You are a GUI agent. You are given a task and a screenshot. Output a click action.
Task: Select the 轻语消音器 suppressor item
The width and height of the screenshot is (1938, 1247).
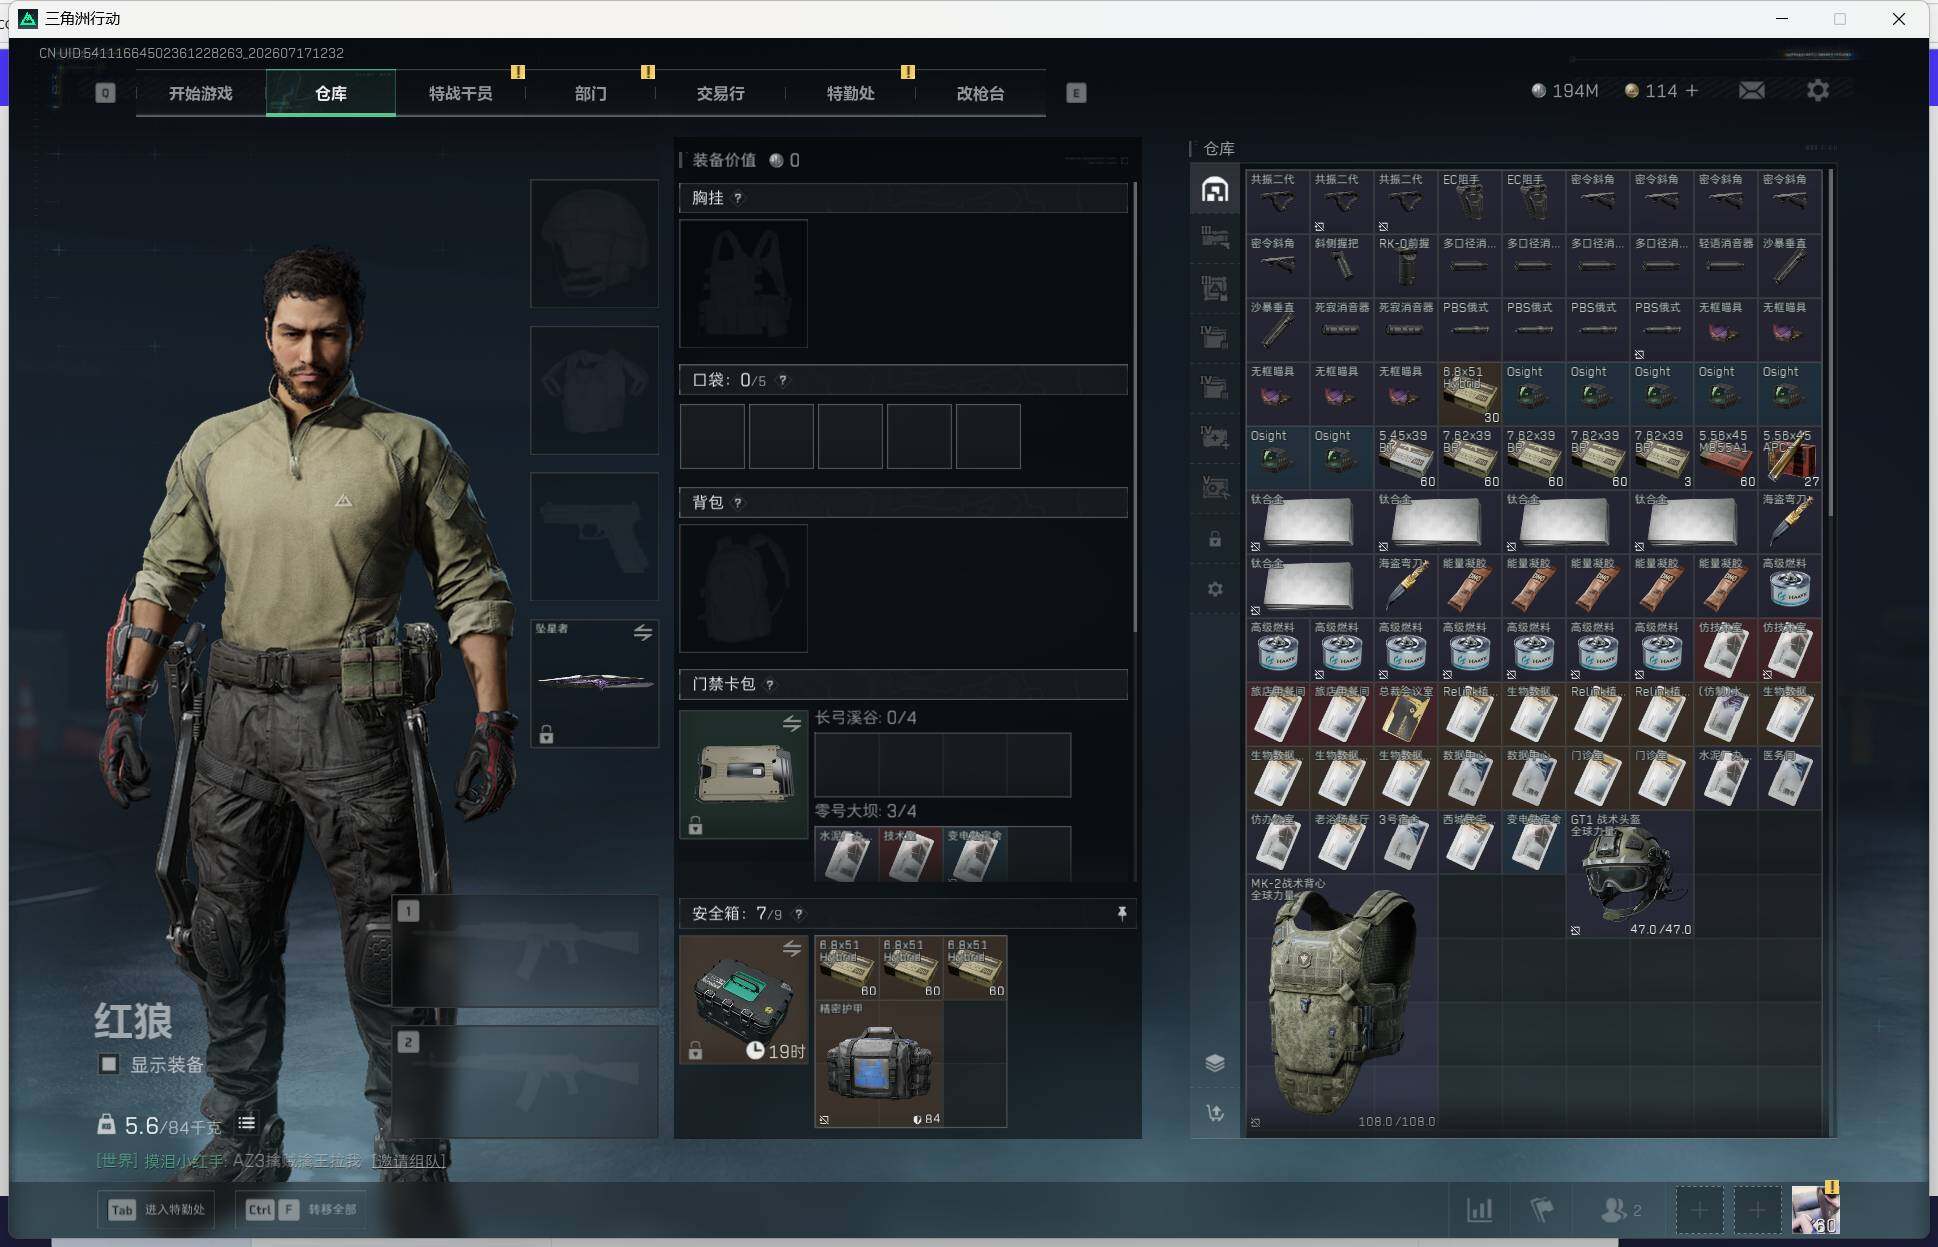(x=1725, y=267)
